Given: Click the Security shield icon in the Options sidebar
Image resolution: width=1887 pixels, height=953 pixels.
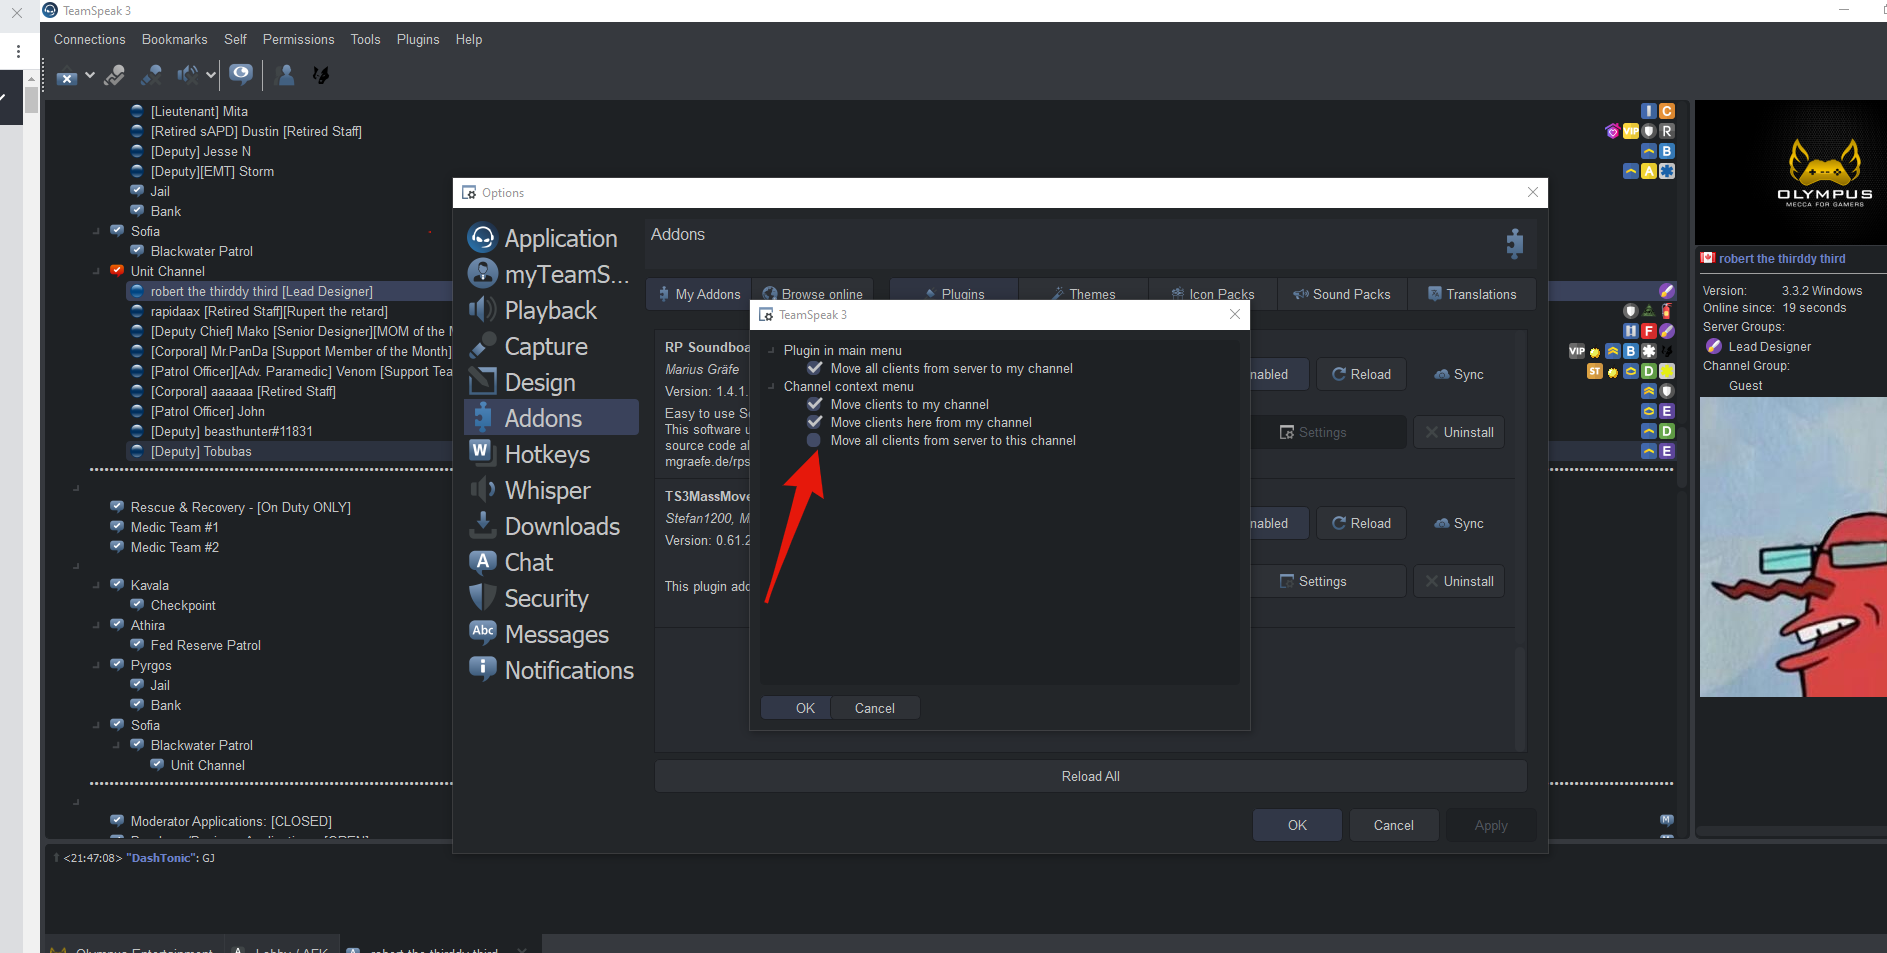Looking at the screenshot, I should click(483, 597).
